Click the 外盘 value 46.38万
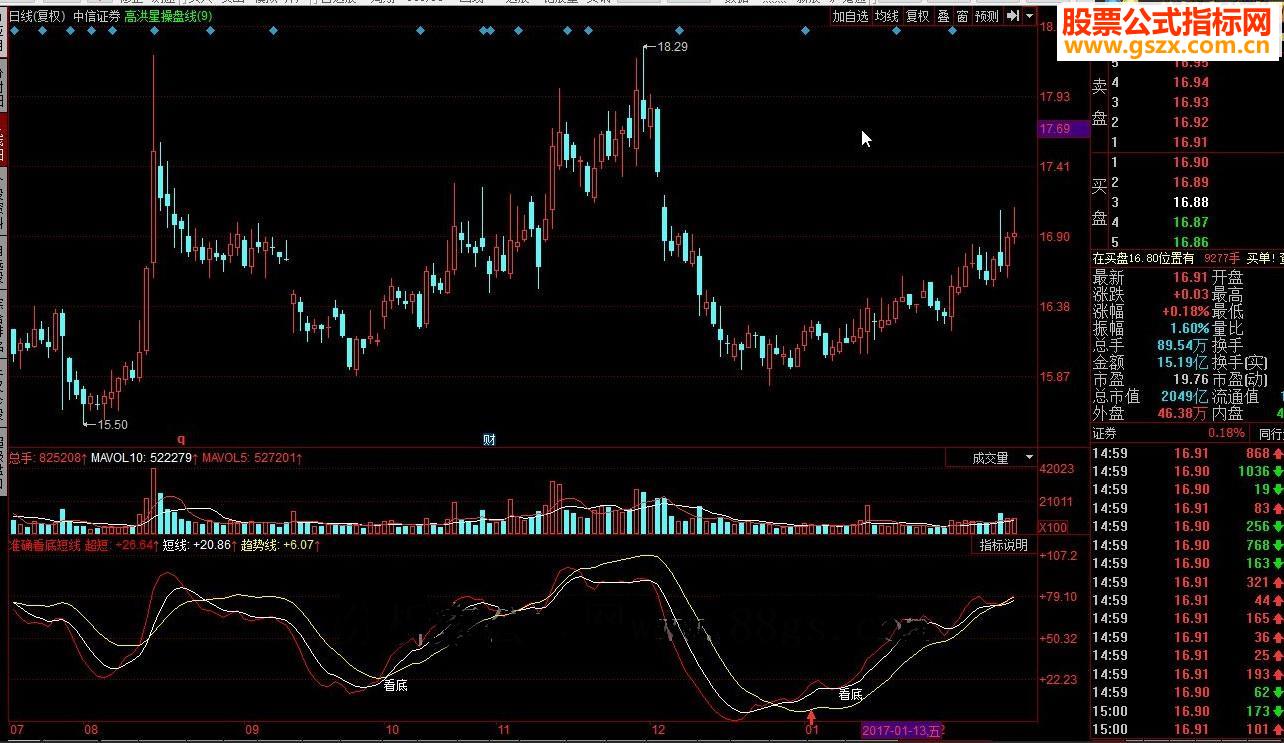Image resolution: width=1284 pixels, height=743 pixels. (x=1183, y=414)
